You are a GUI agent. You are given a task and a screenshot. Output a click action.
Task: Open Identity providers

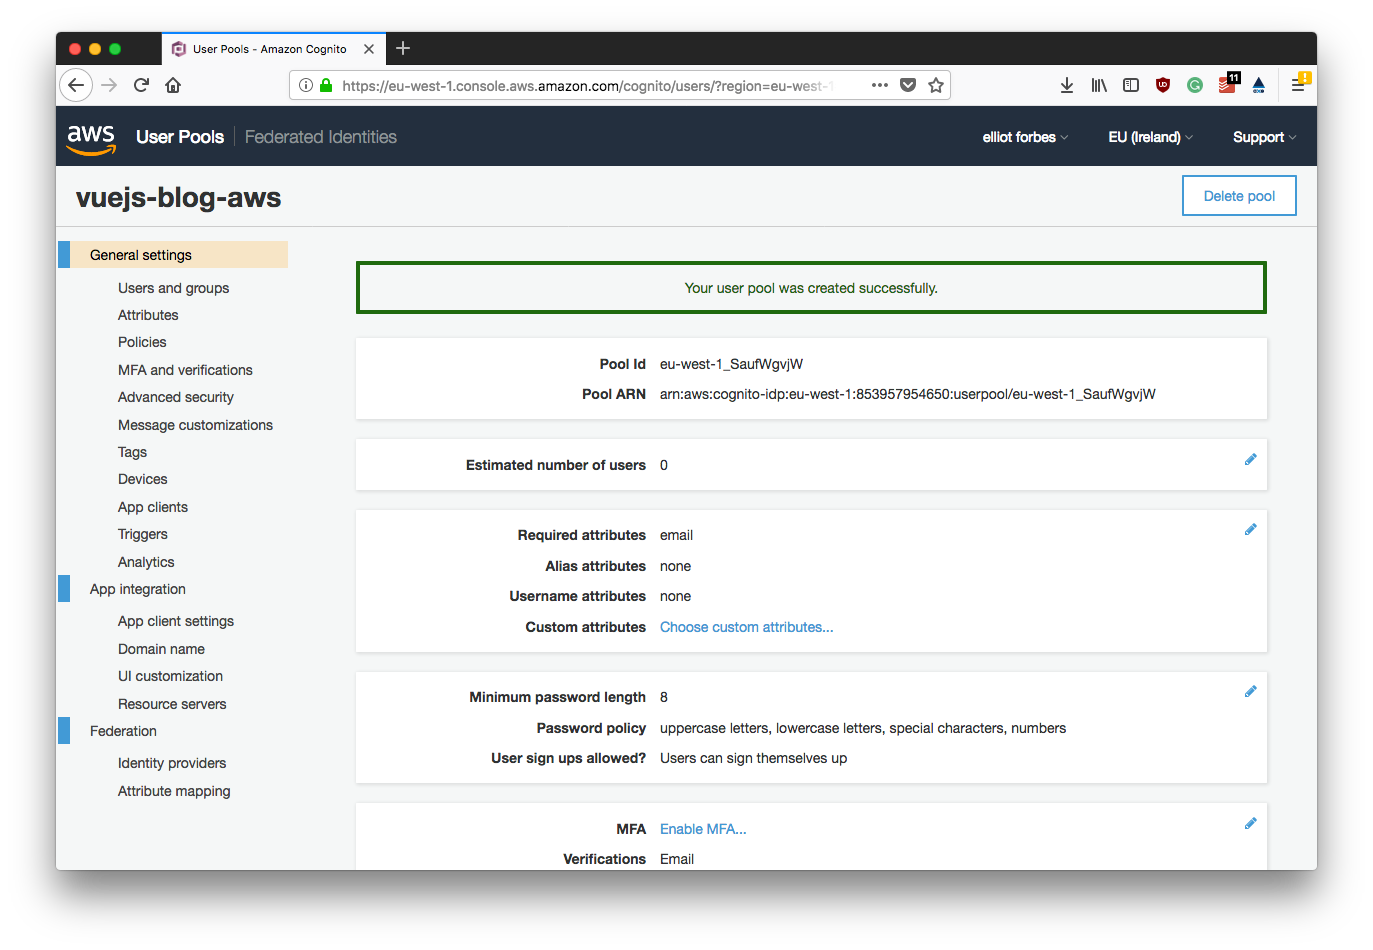tap(172, 763)
